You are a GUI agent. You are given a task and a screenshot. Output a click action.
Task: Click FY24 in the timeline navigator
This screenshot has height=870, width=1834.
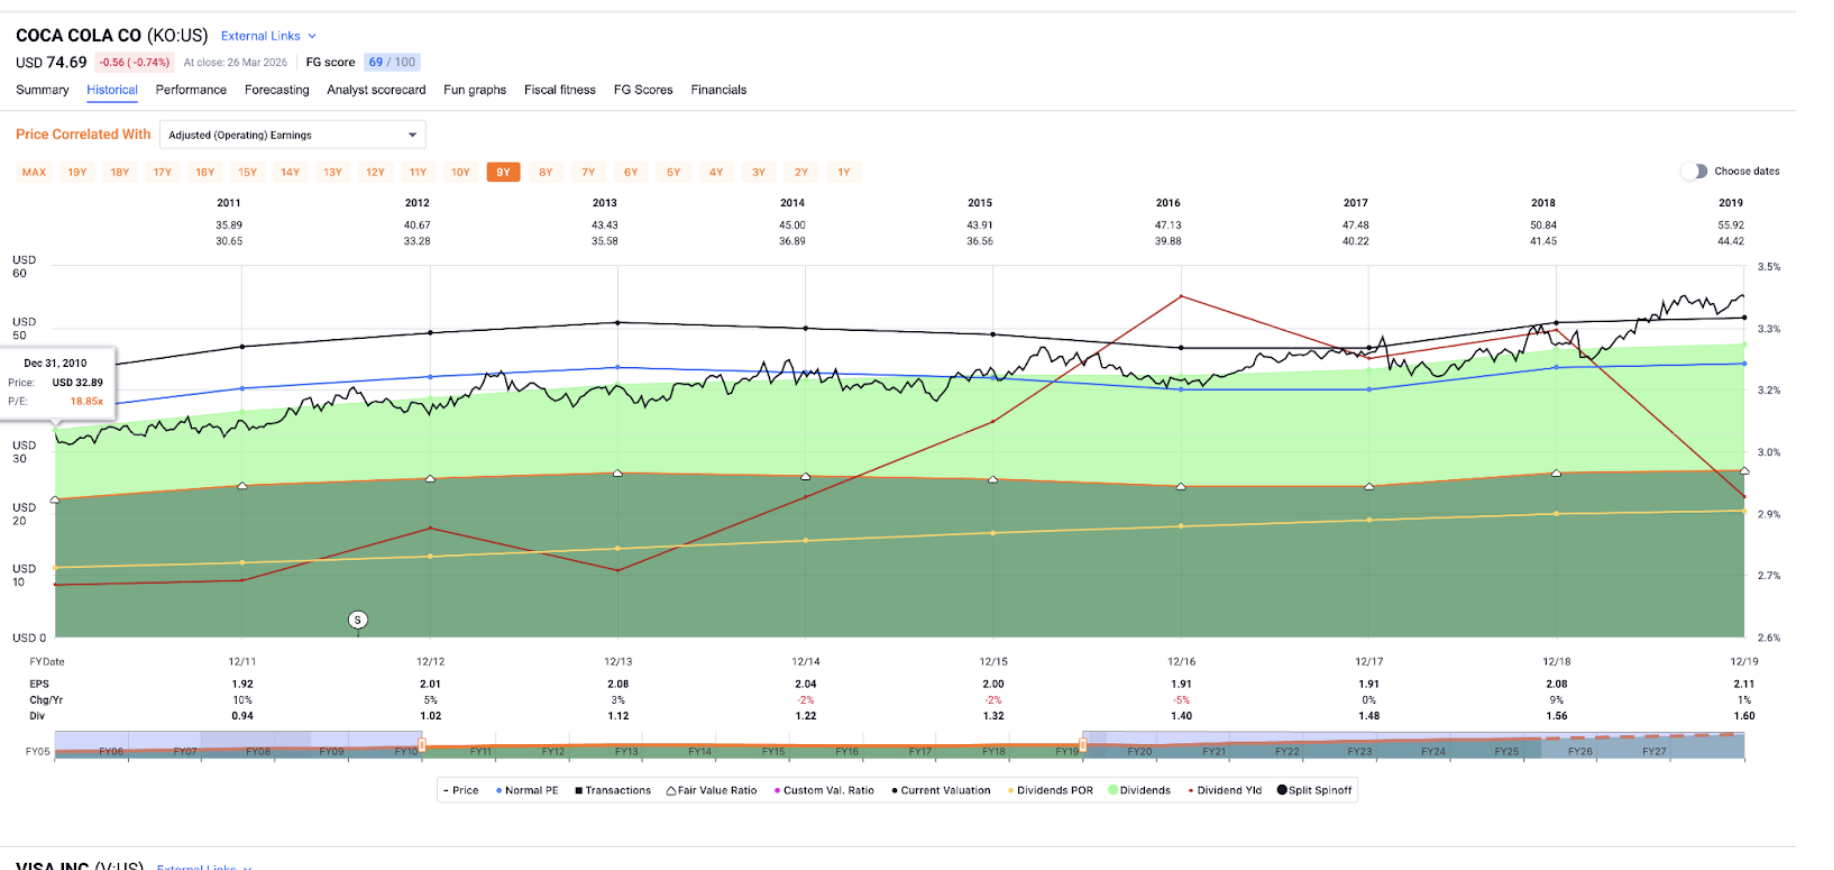pyautogui.click(x=1433, y=751)
